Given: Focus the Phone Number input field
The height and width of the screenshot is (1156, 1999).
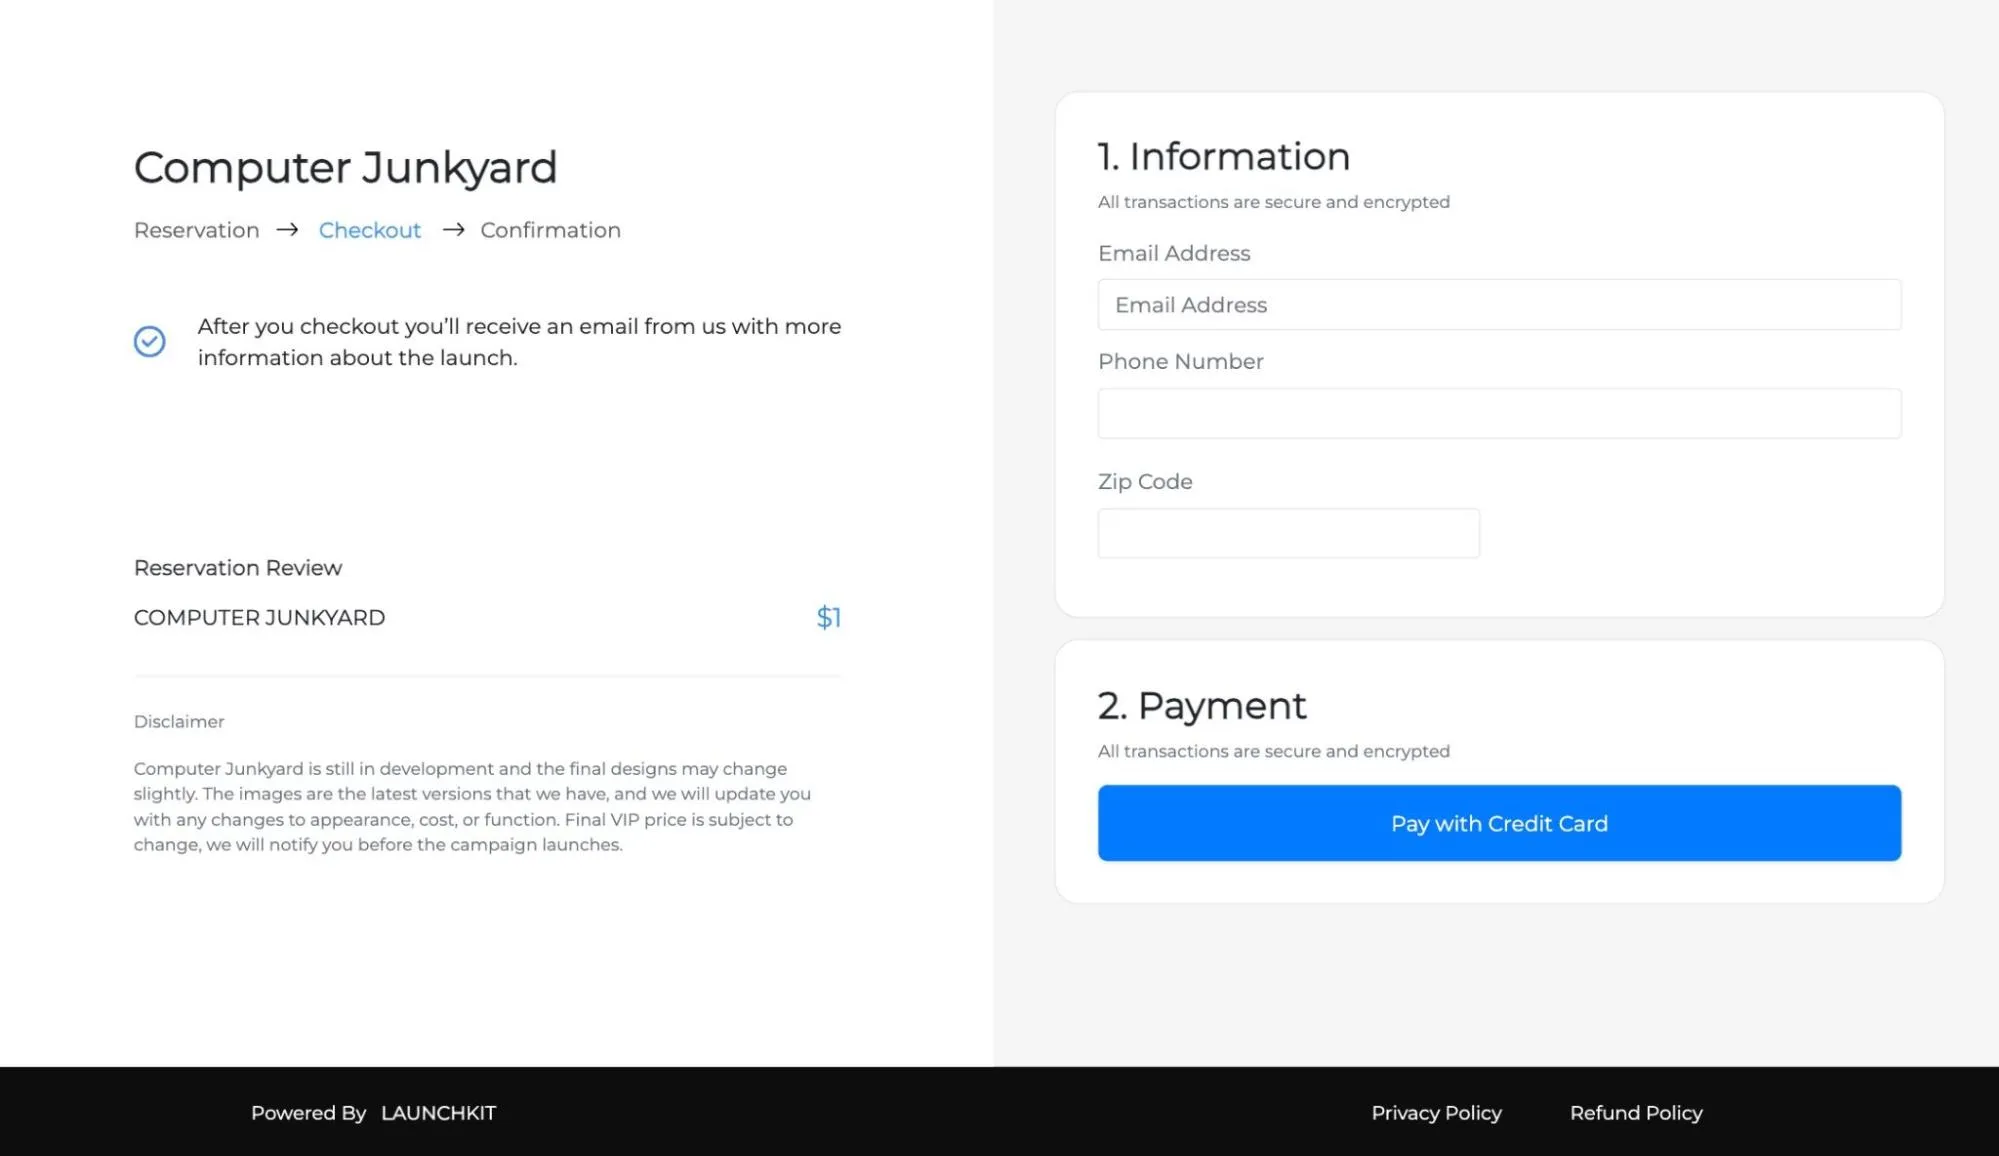Looking at the screenshot, I should point(1499,413).
